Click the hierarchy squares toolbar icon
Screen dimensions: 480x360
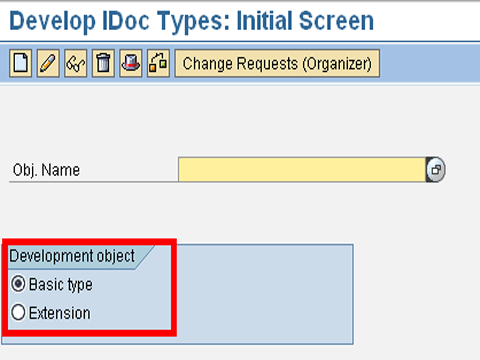click(x=158, y=63)
